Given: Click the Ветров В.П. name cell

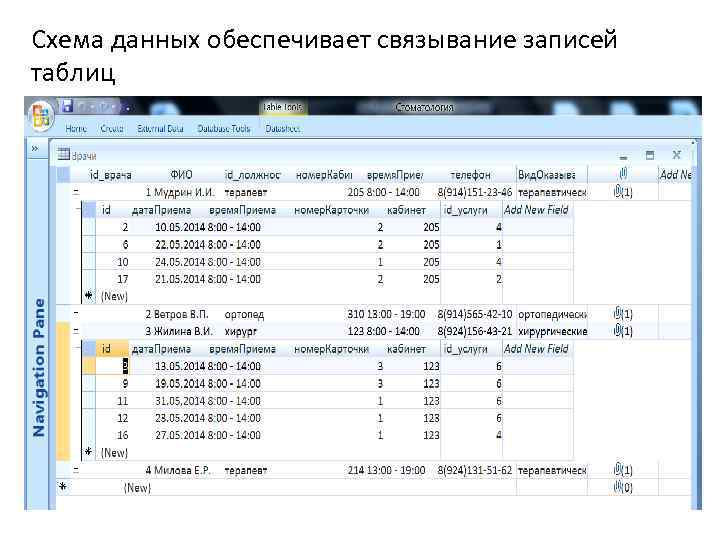Looking at the screenshot, I should click(x=181, y=315).
